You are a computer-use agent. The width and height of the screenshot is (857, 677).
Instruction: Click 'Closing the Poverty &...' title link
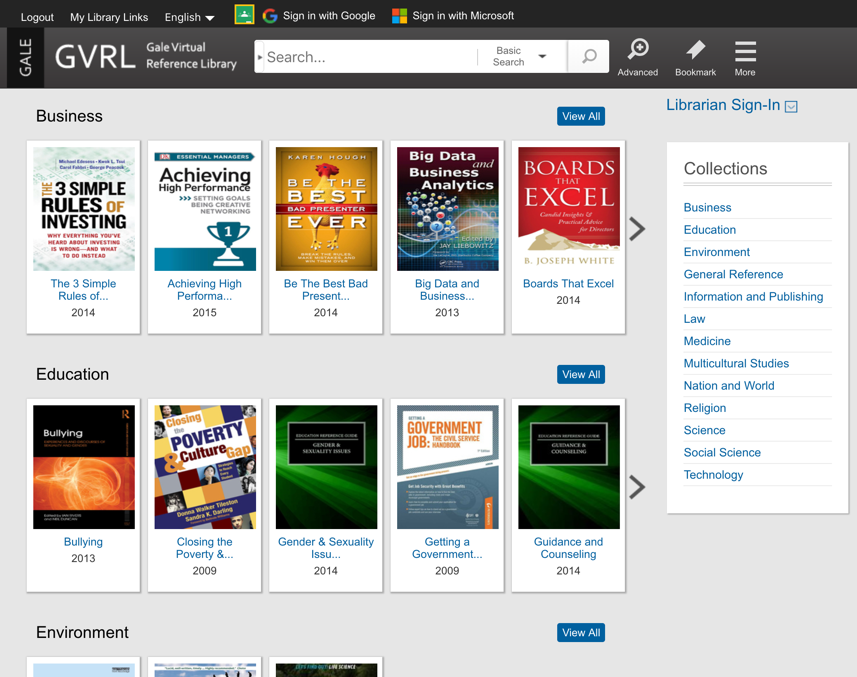pyautogui.click(x=204, y=548)
